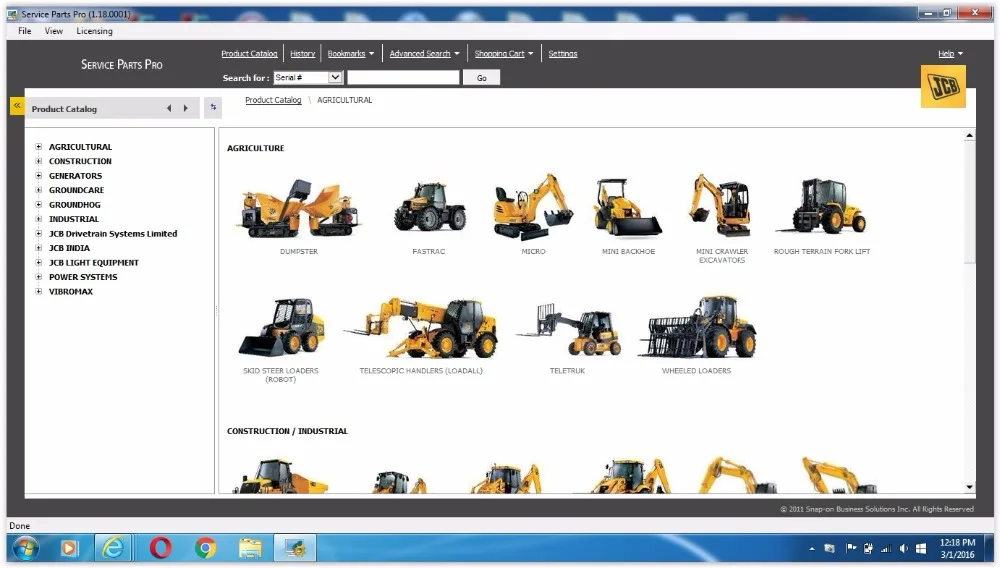Collapse the sidebar with the yellow double-arrow icon

click(x=17, y=105)
